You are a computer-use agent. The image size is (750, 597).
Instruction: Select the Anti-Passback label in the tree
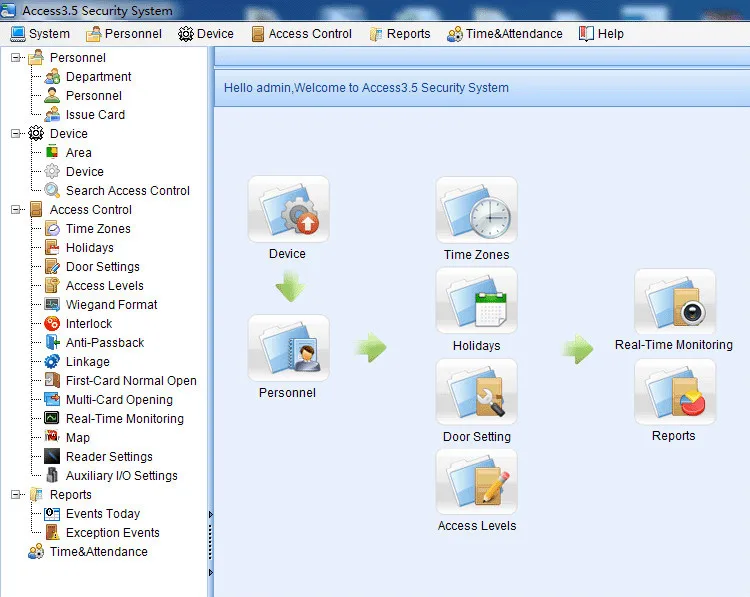point(105,343)
